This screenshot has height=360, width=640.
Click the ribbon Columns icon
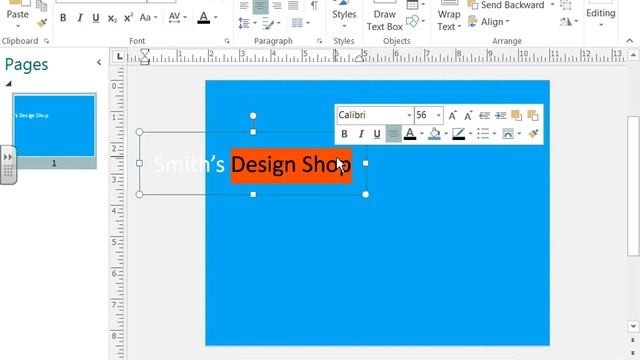coord(297,23)
